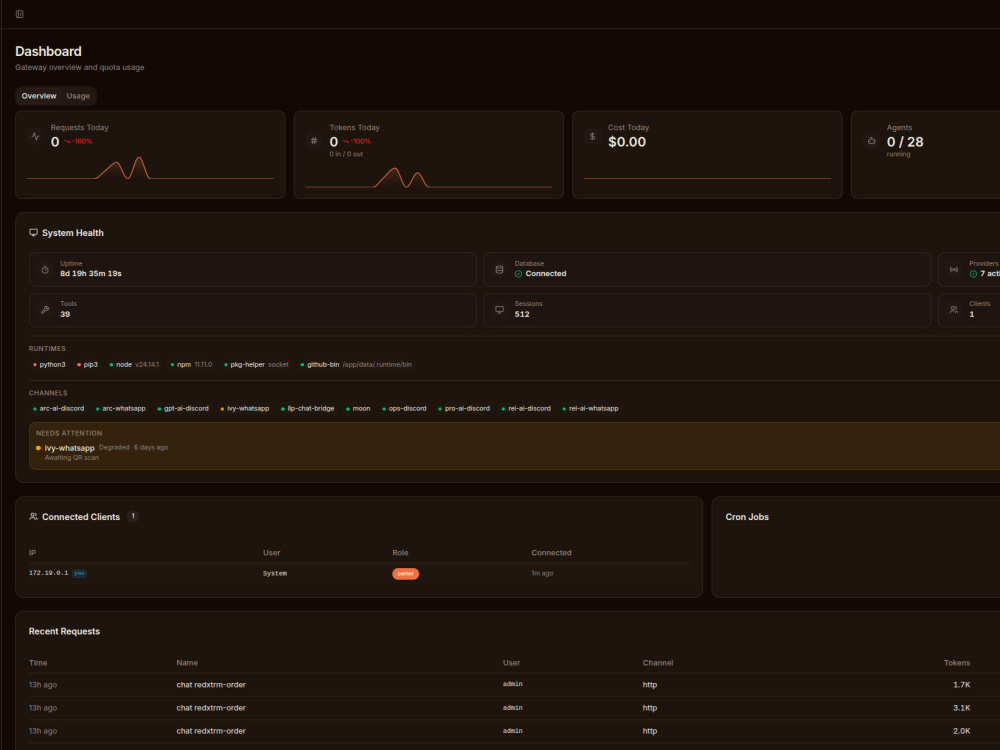
Task: Click the Uptime stopwatch icon
Action: point(45,270)
